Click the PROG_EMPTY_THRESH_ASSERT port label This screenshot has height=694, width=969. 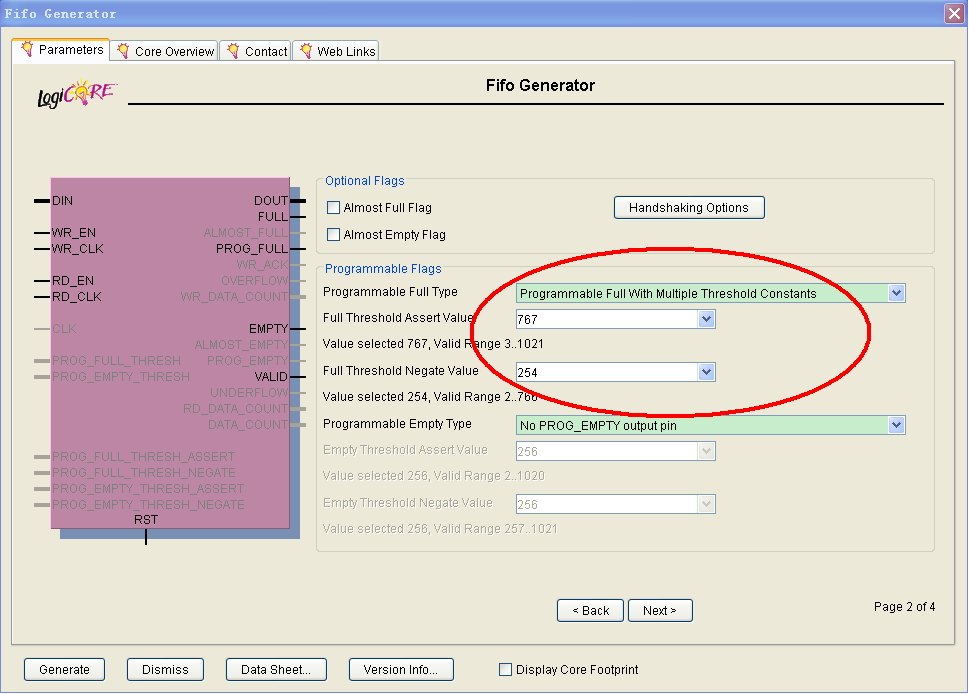click(148, 489)
